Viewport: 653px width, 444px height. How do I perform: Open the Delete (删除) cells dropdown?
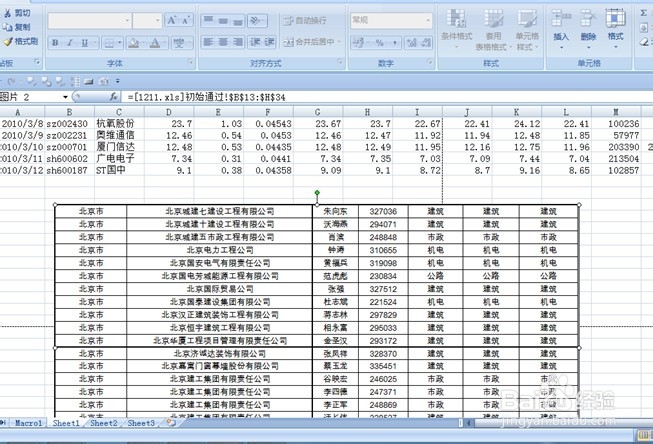pos(588,47)
